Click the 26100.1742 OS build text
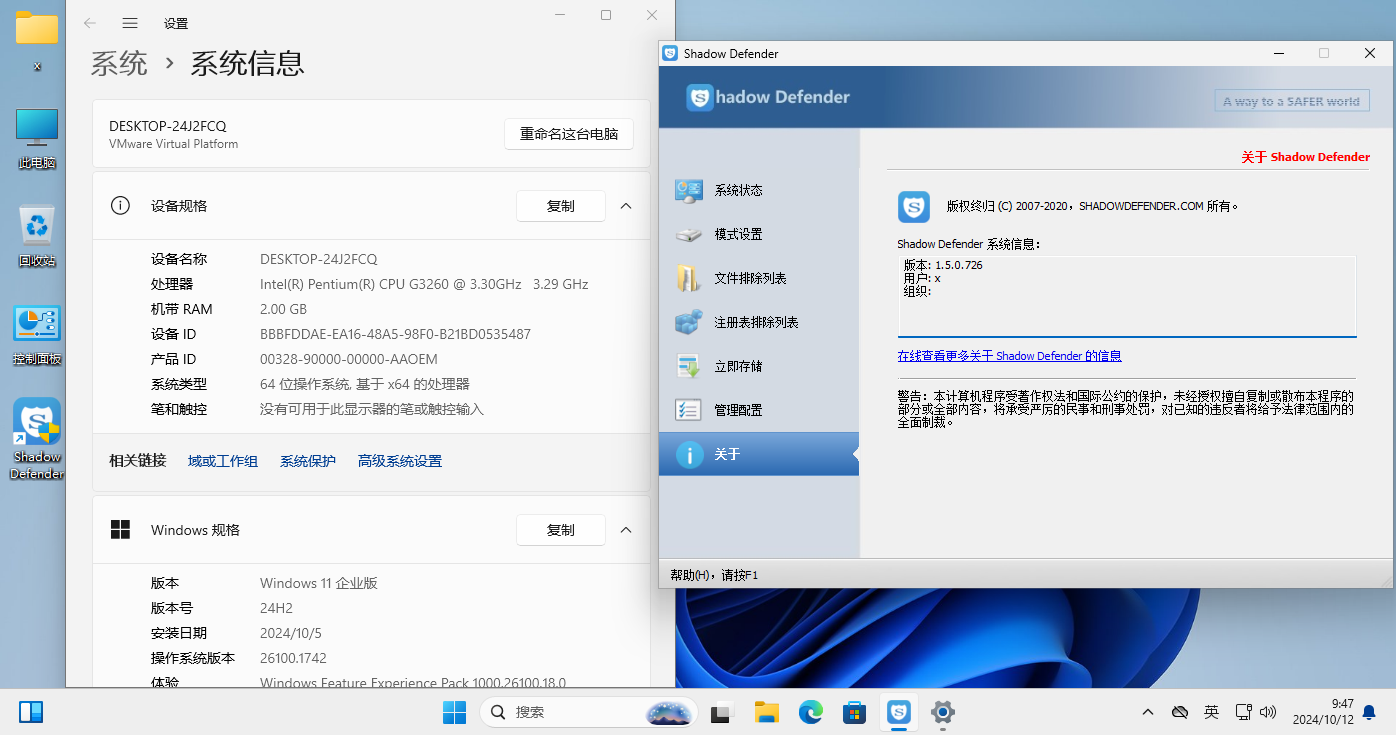 [x=293, y=658]
